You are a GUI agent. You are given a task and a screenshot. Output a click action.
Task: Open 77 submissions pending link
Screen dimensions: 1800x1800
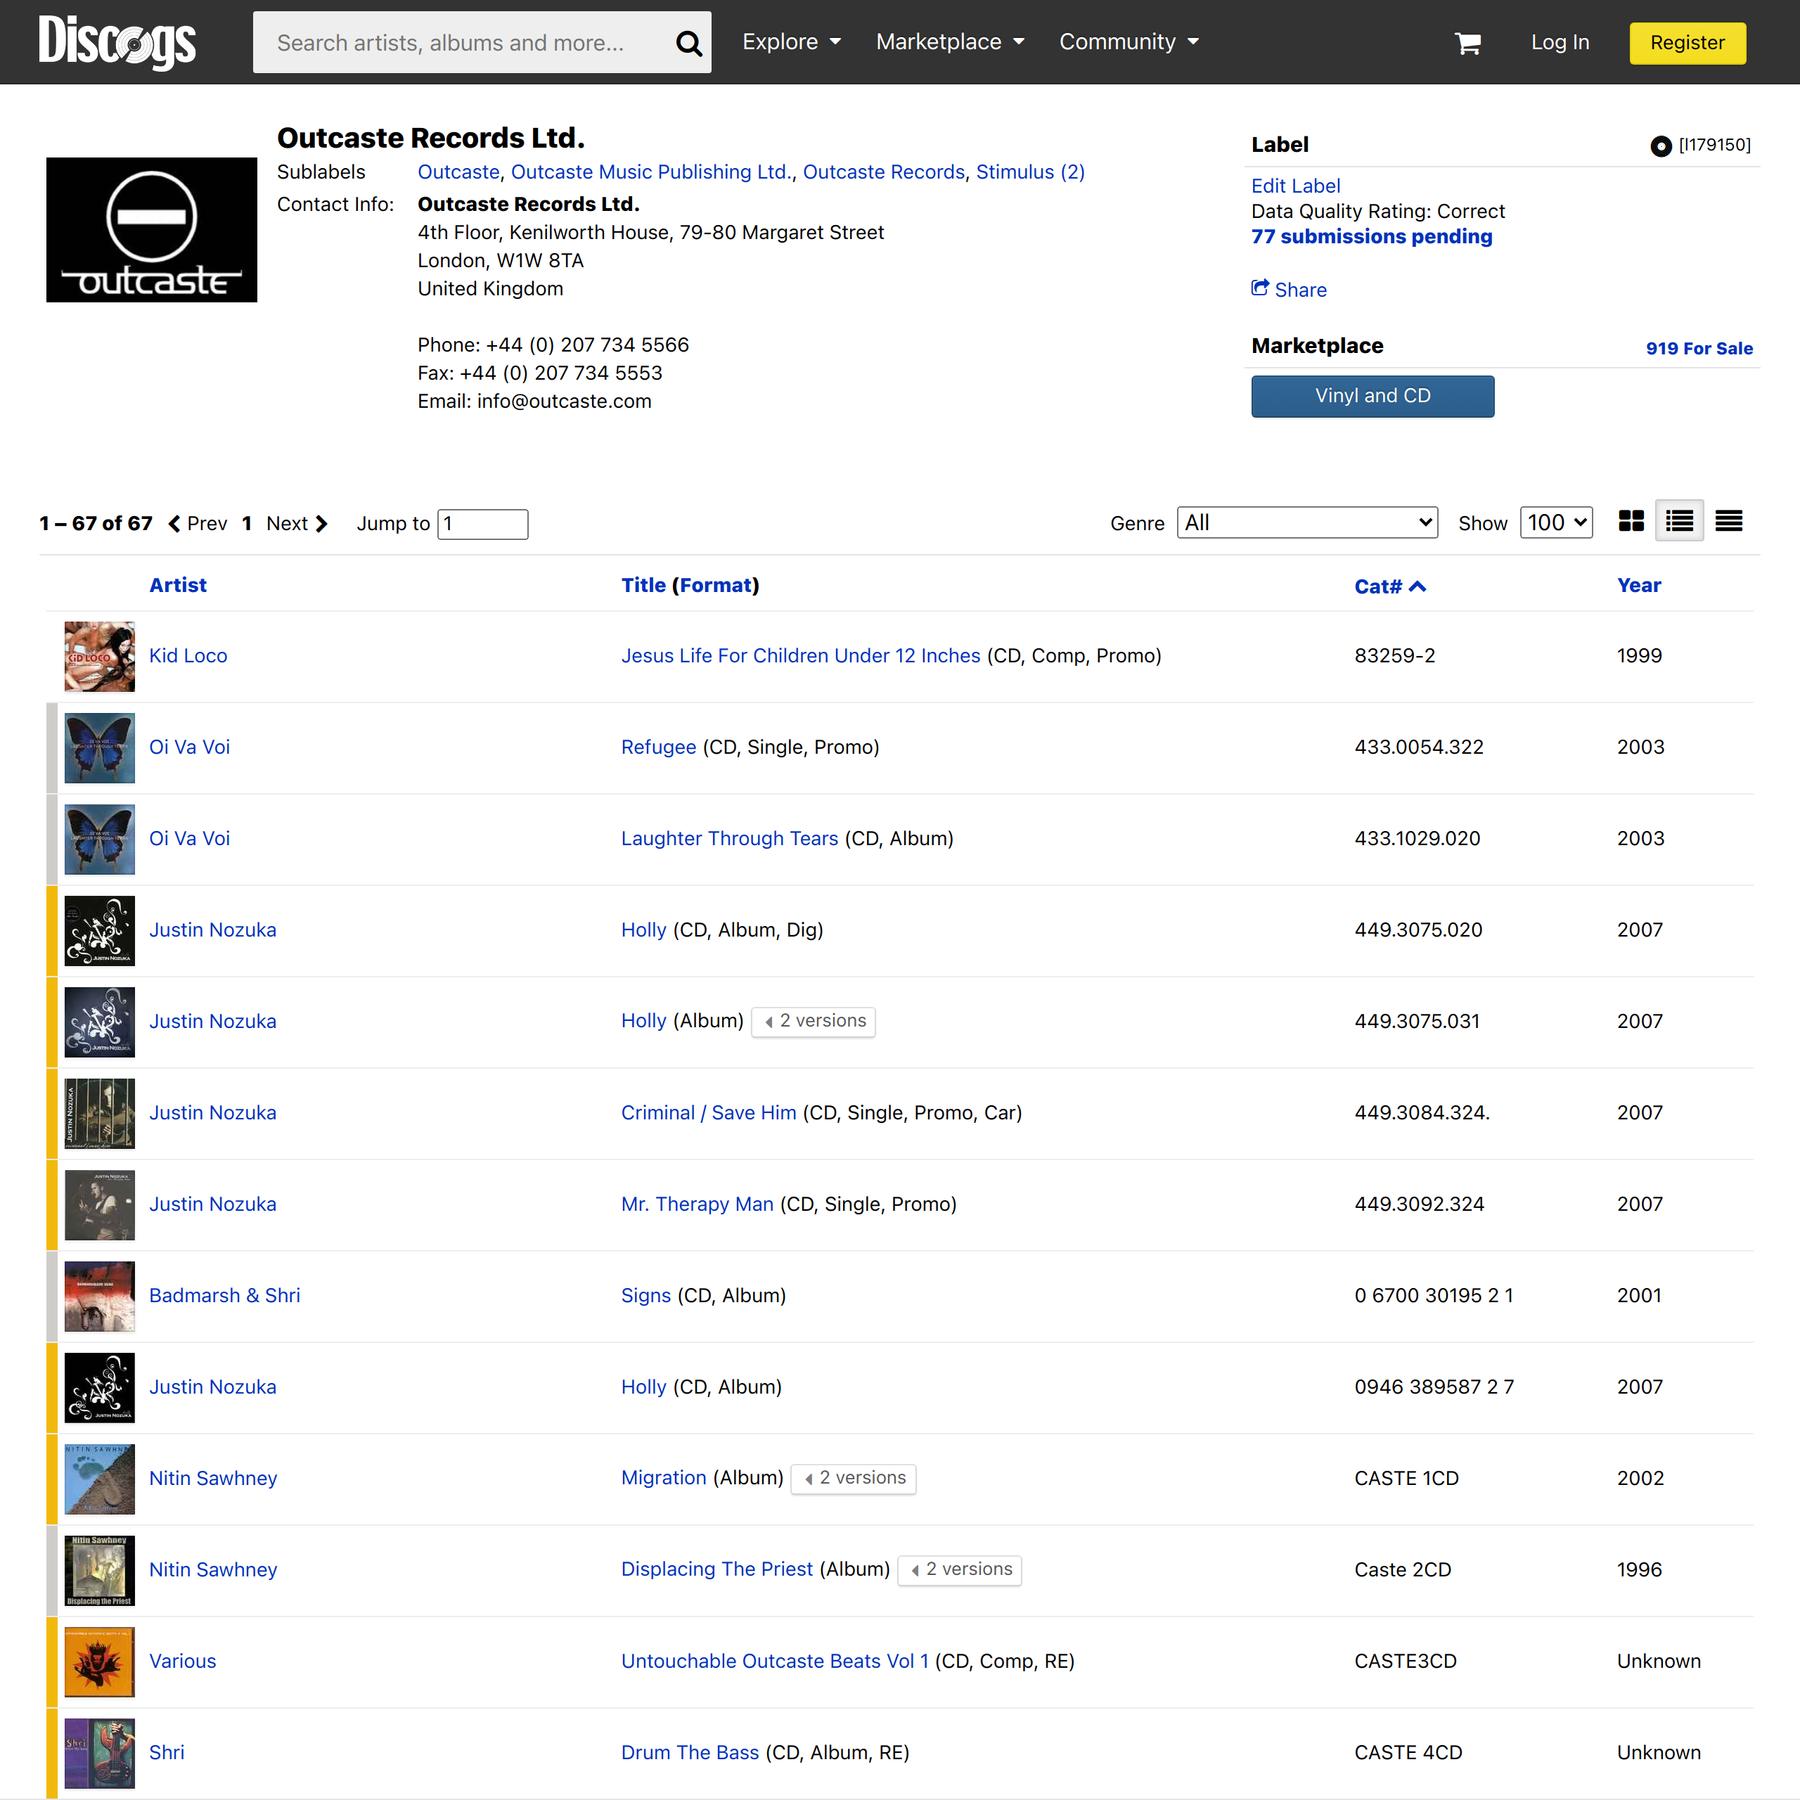pyautogui.click(x=1371, y=237)
